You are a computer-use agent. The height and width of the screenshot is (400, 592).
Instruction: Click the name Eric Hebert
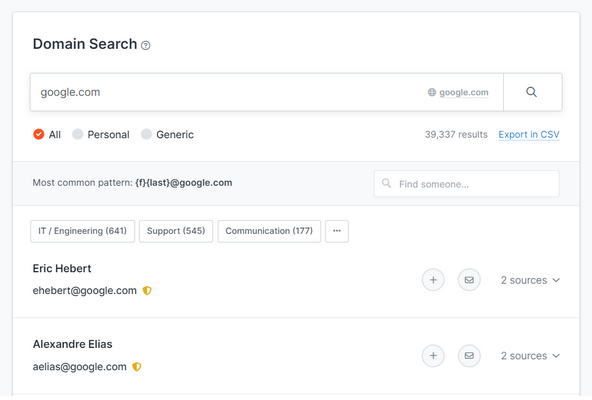(x=62, y=269)
